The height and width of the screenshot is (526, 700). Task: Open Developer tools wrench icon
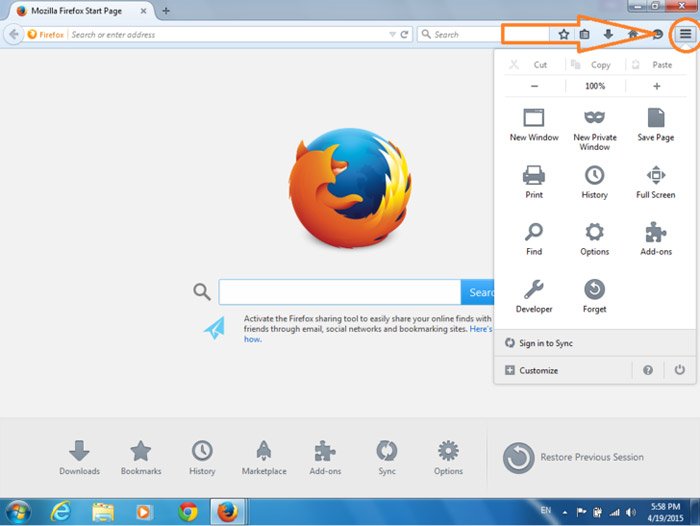click(x=534, y=296)
